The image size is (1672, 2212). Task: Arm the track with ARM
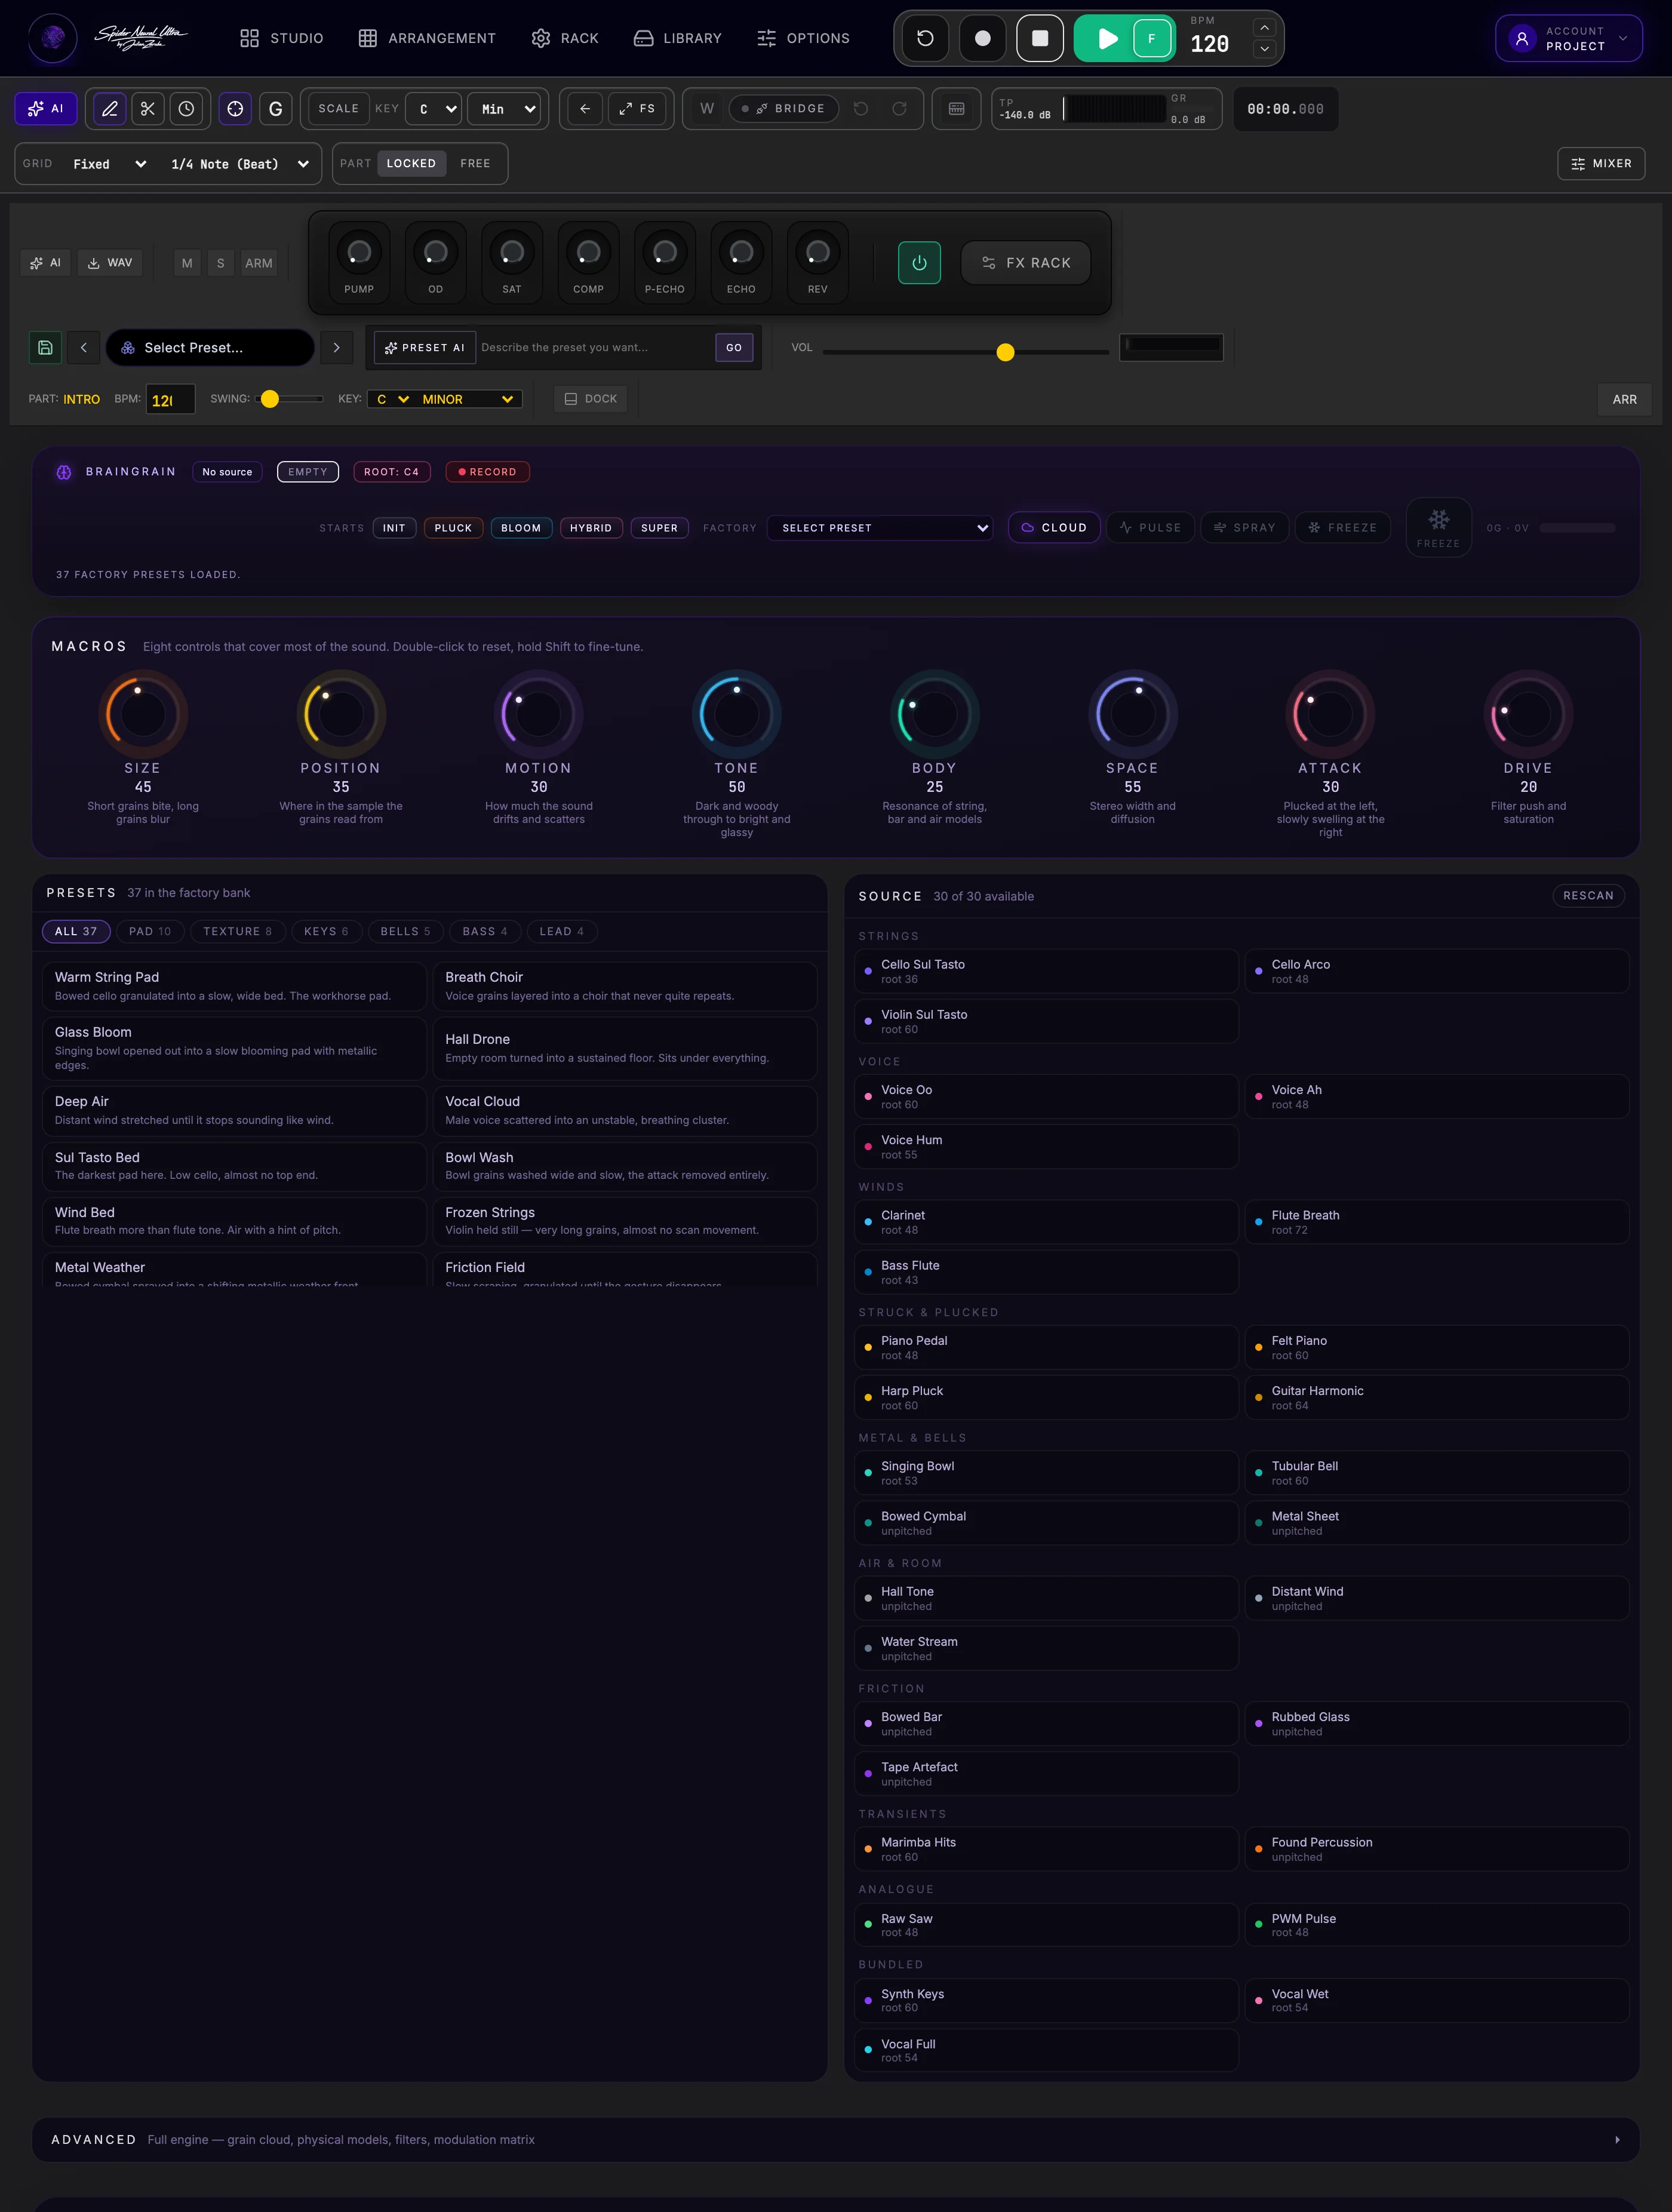pos(259,263)
